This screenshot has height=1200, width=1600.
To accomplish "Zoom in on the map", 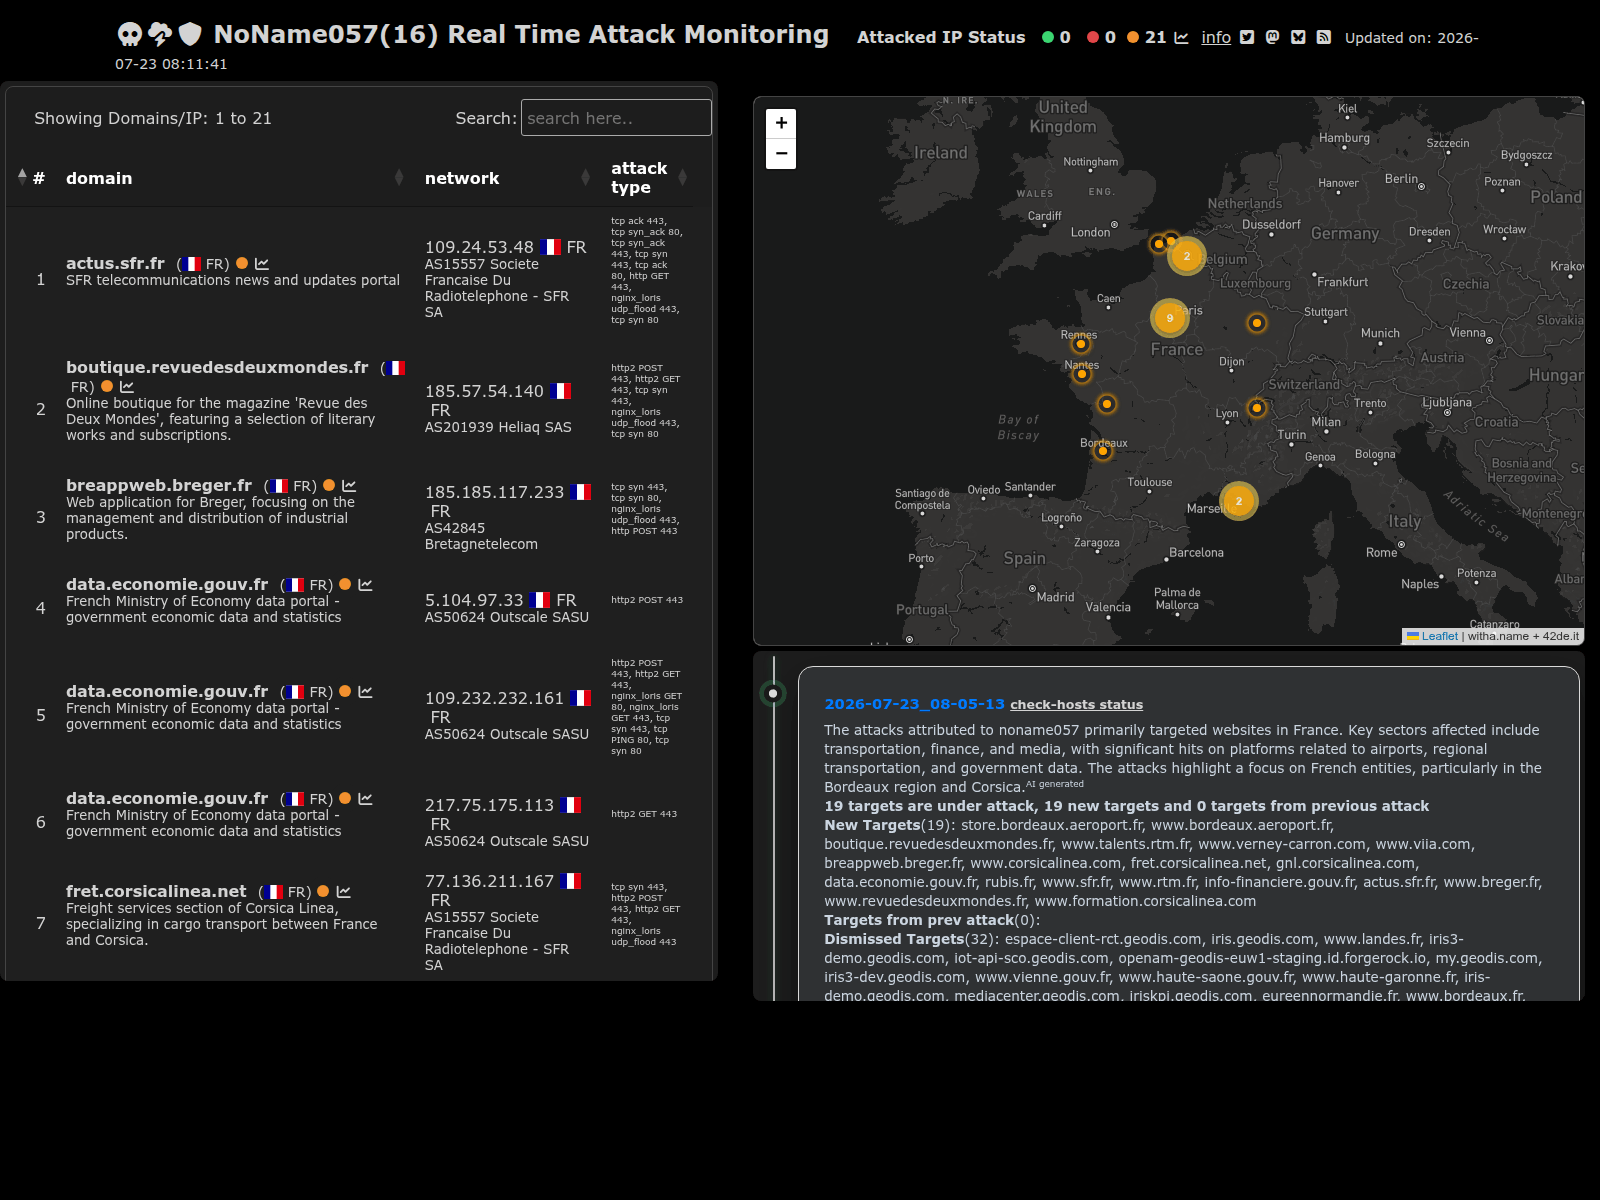I will (781, 123).
